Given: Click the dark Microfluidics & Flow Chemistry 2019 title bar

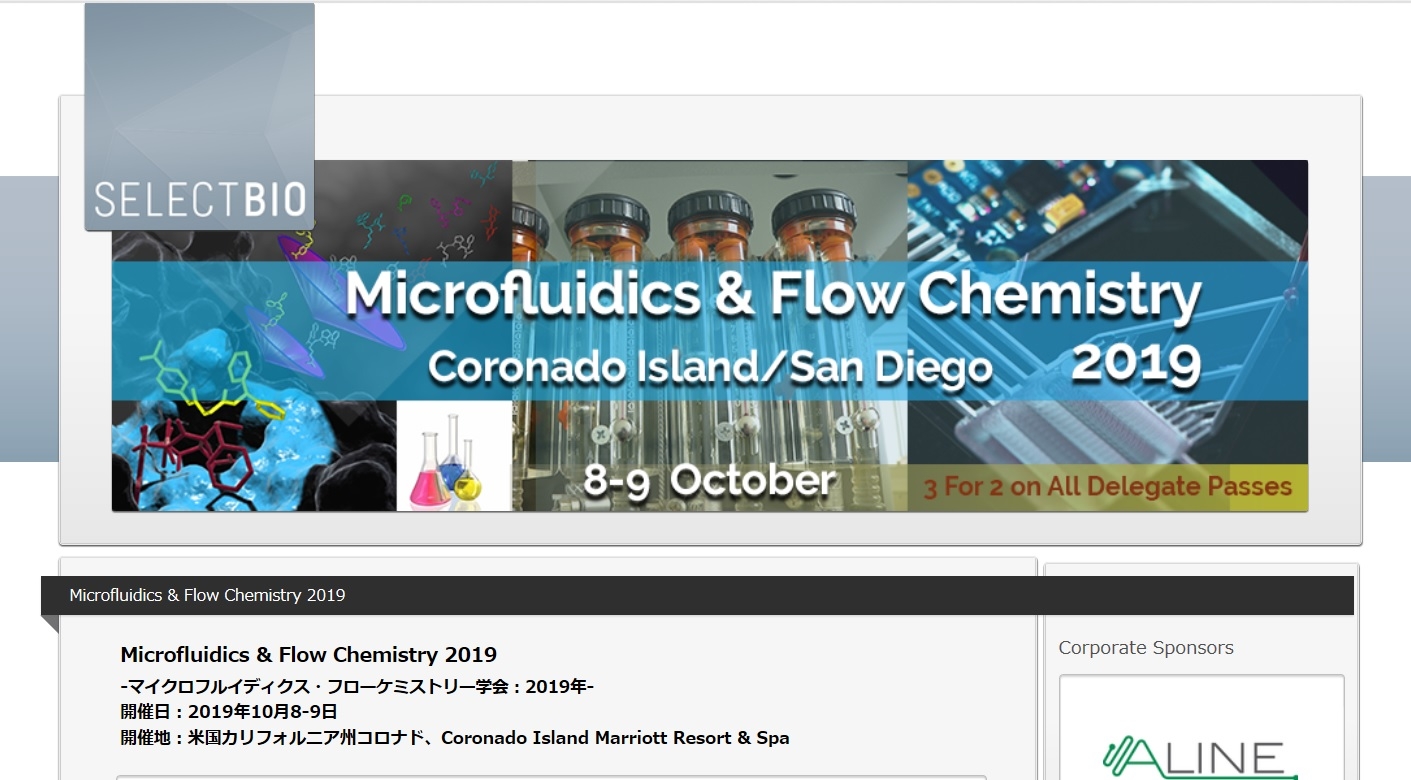Looking at the screenshot, I should pyautogui.click(x=697, y=595).
